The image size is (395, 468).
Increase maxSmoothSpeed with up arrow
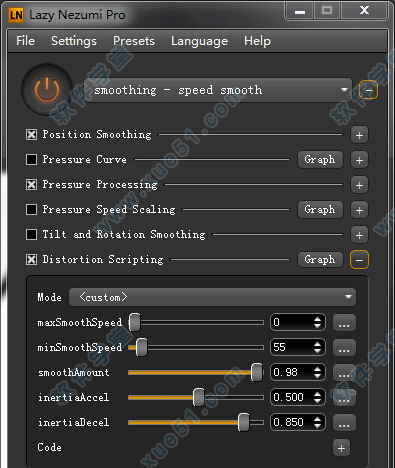coord(318,319)
